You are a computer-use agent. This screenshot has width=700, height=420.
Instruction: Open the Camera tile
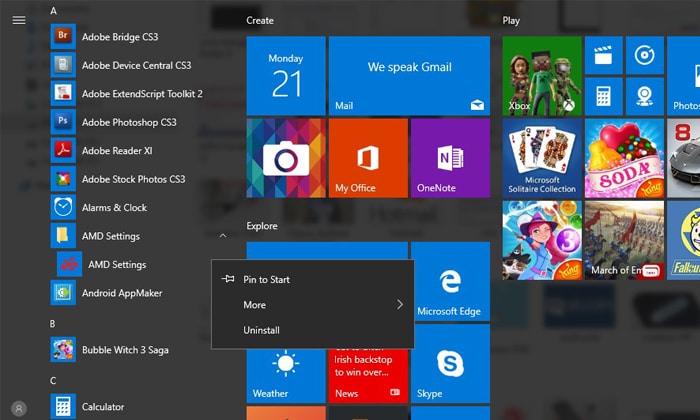286,158
